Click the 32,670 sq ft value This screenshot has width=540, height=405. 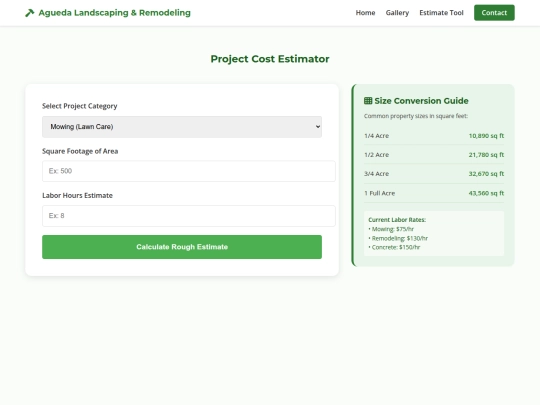[486, 174]
